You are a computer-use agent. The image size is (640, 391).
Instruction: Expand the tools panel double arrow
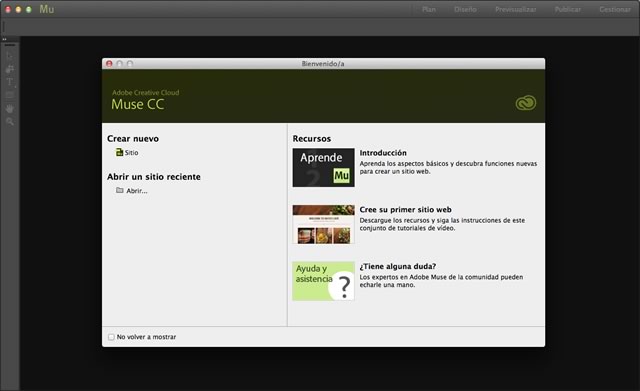pyautogui.click(x=4, y=40)
